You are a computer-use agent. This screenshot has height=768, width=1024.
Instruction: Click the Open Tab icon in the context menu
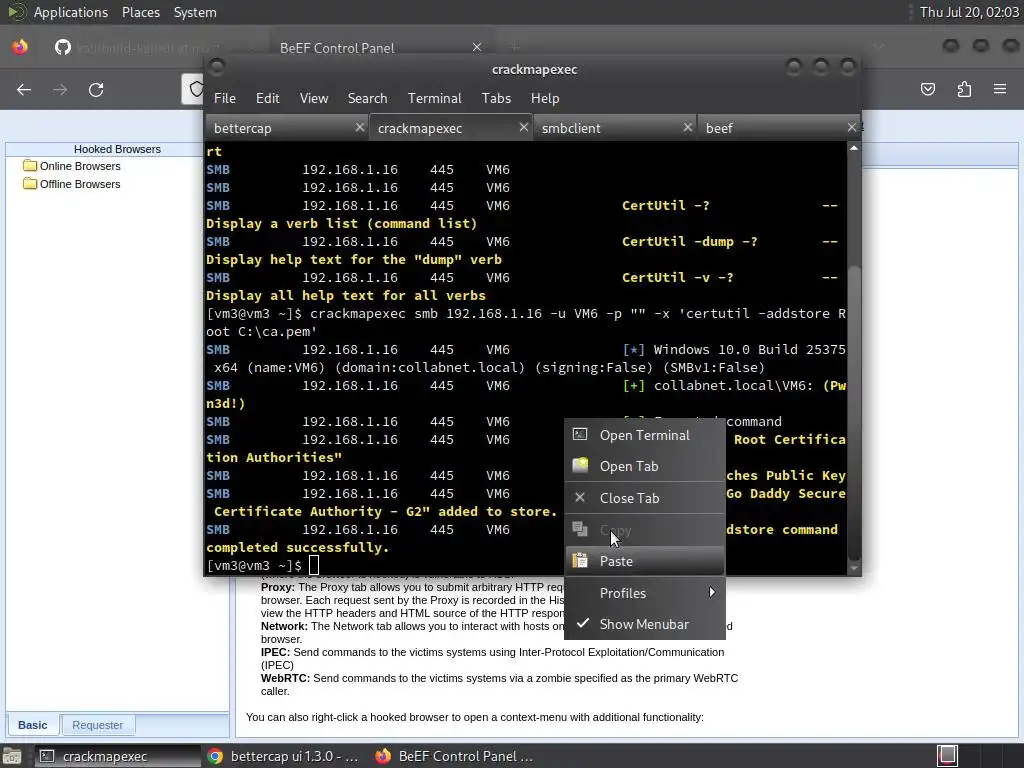580,466
